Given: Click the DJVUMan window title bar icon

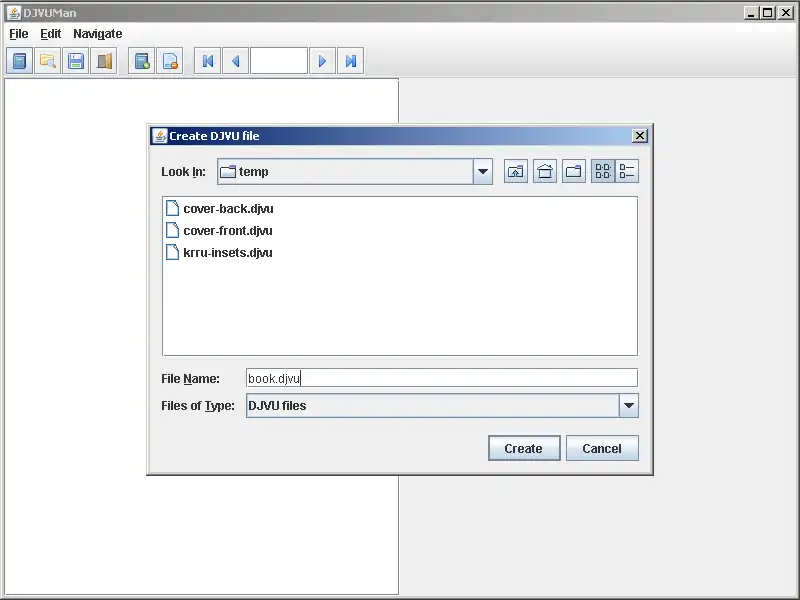Looking at the screenshot, I should pos(14,13).
